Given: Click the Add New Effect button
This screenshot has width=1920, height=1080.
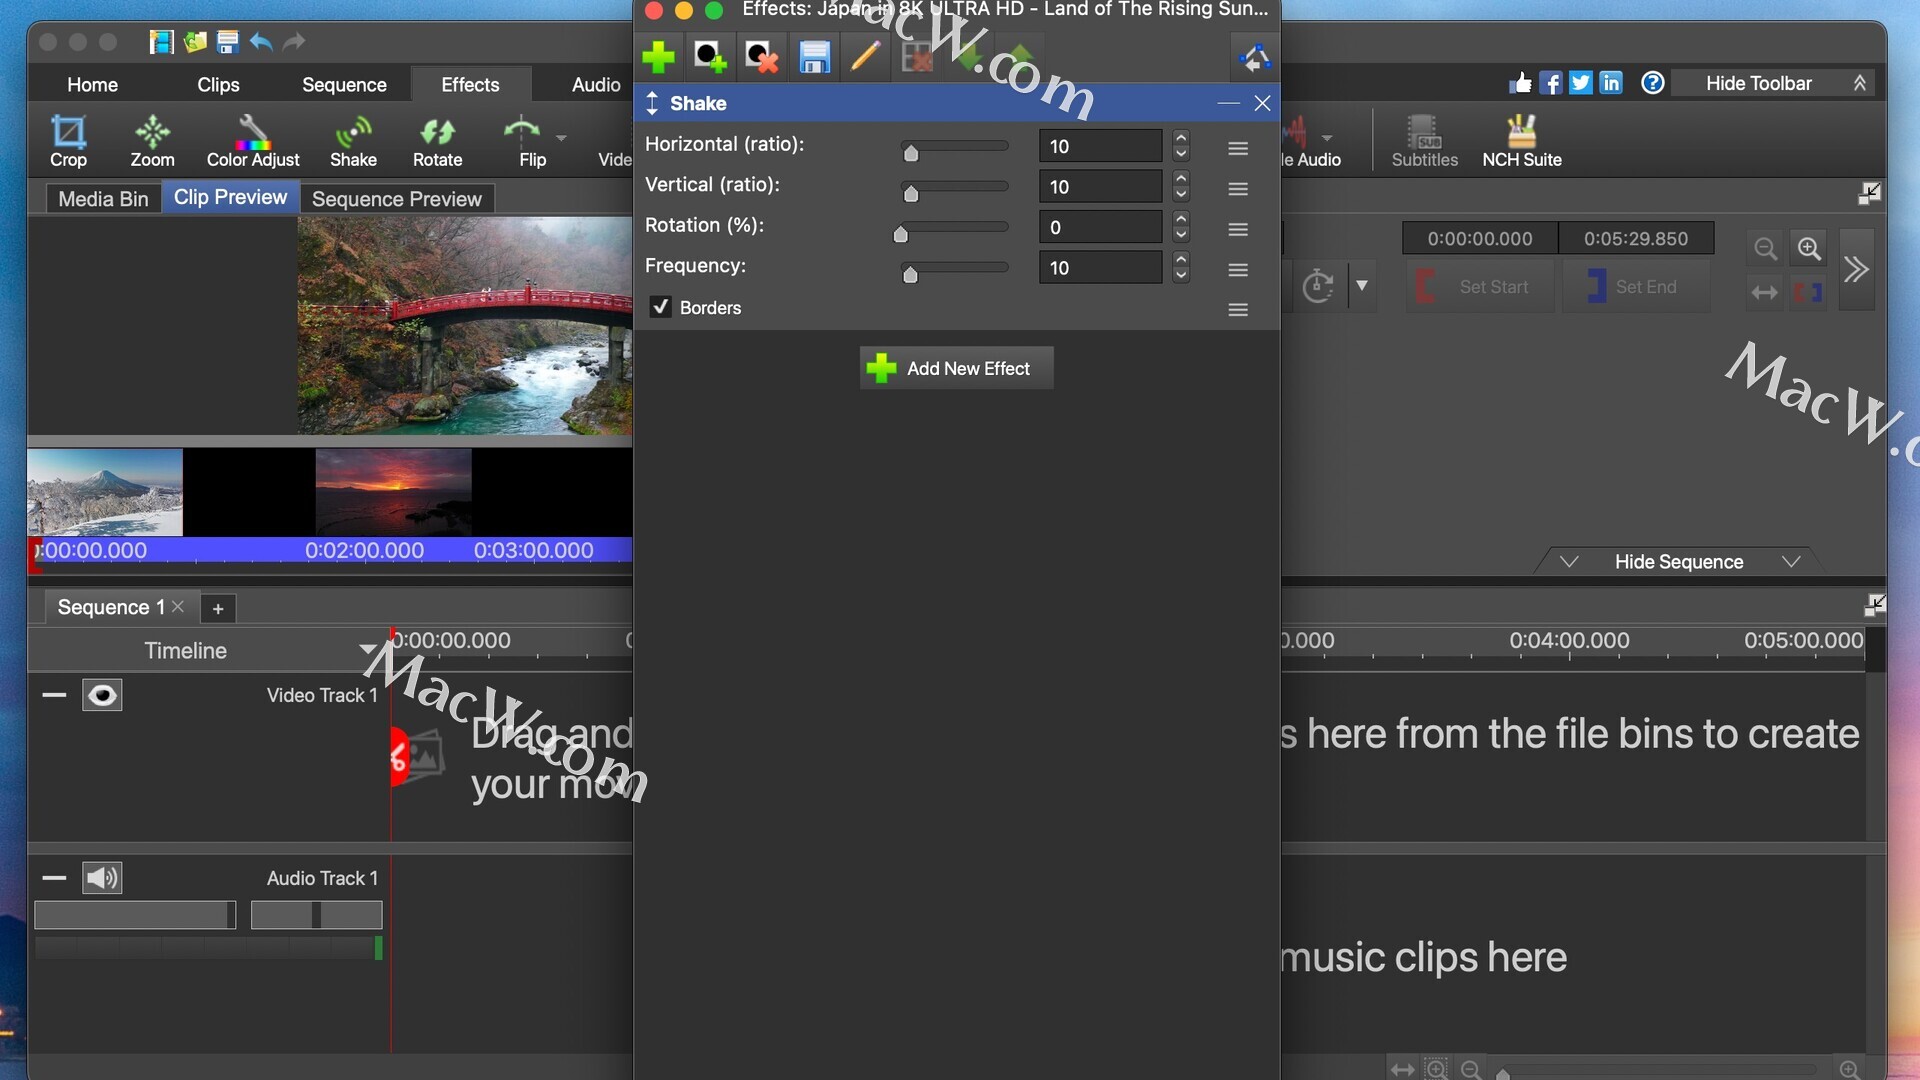Looking at the screenshot, I should click(956, 368).
